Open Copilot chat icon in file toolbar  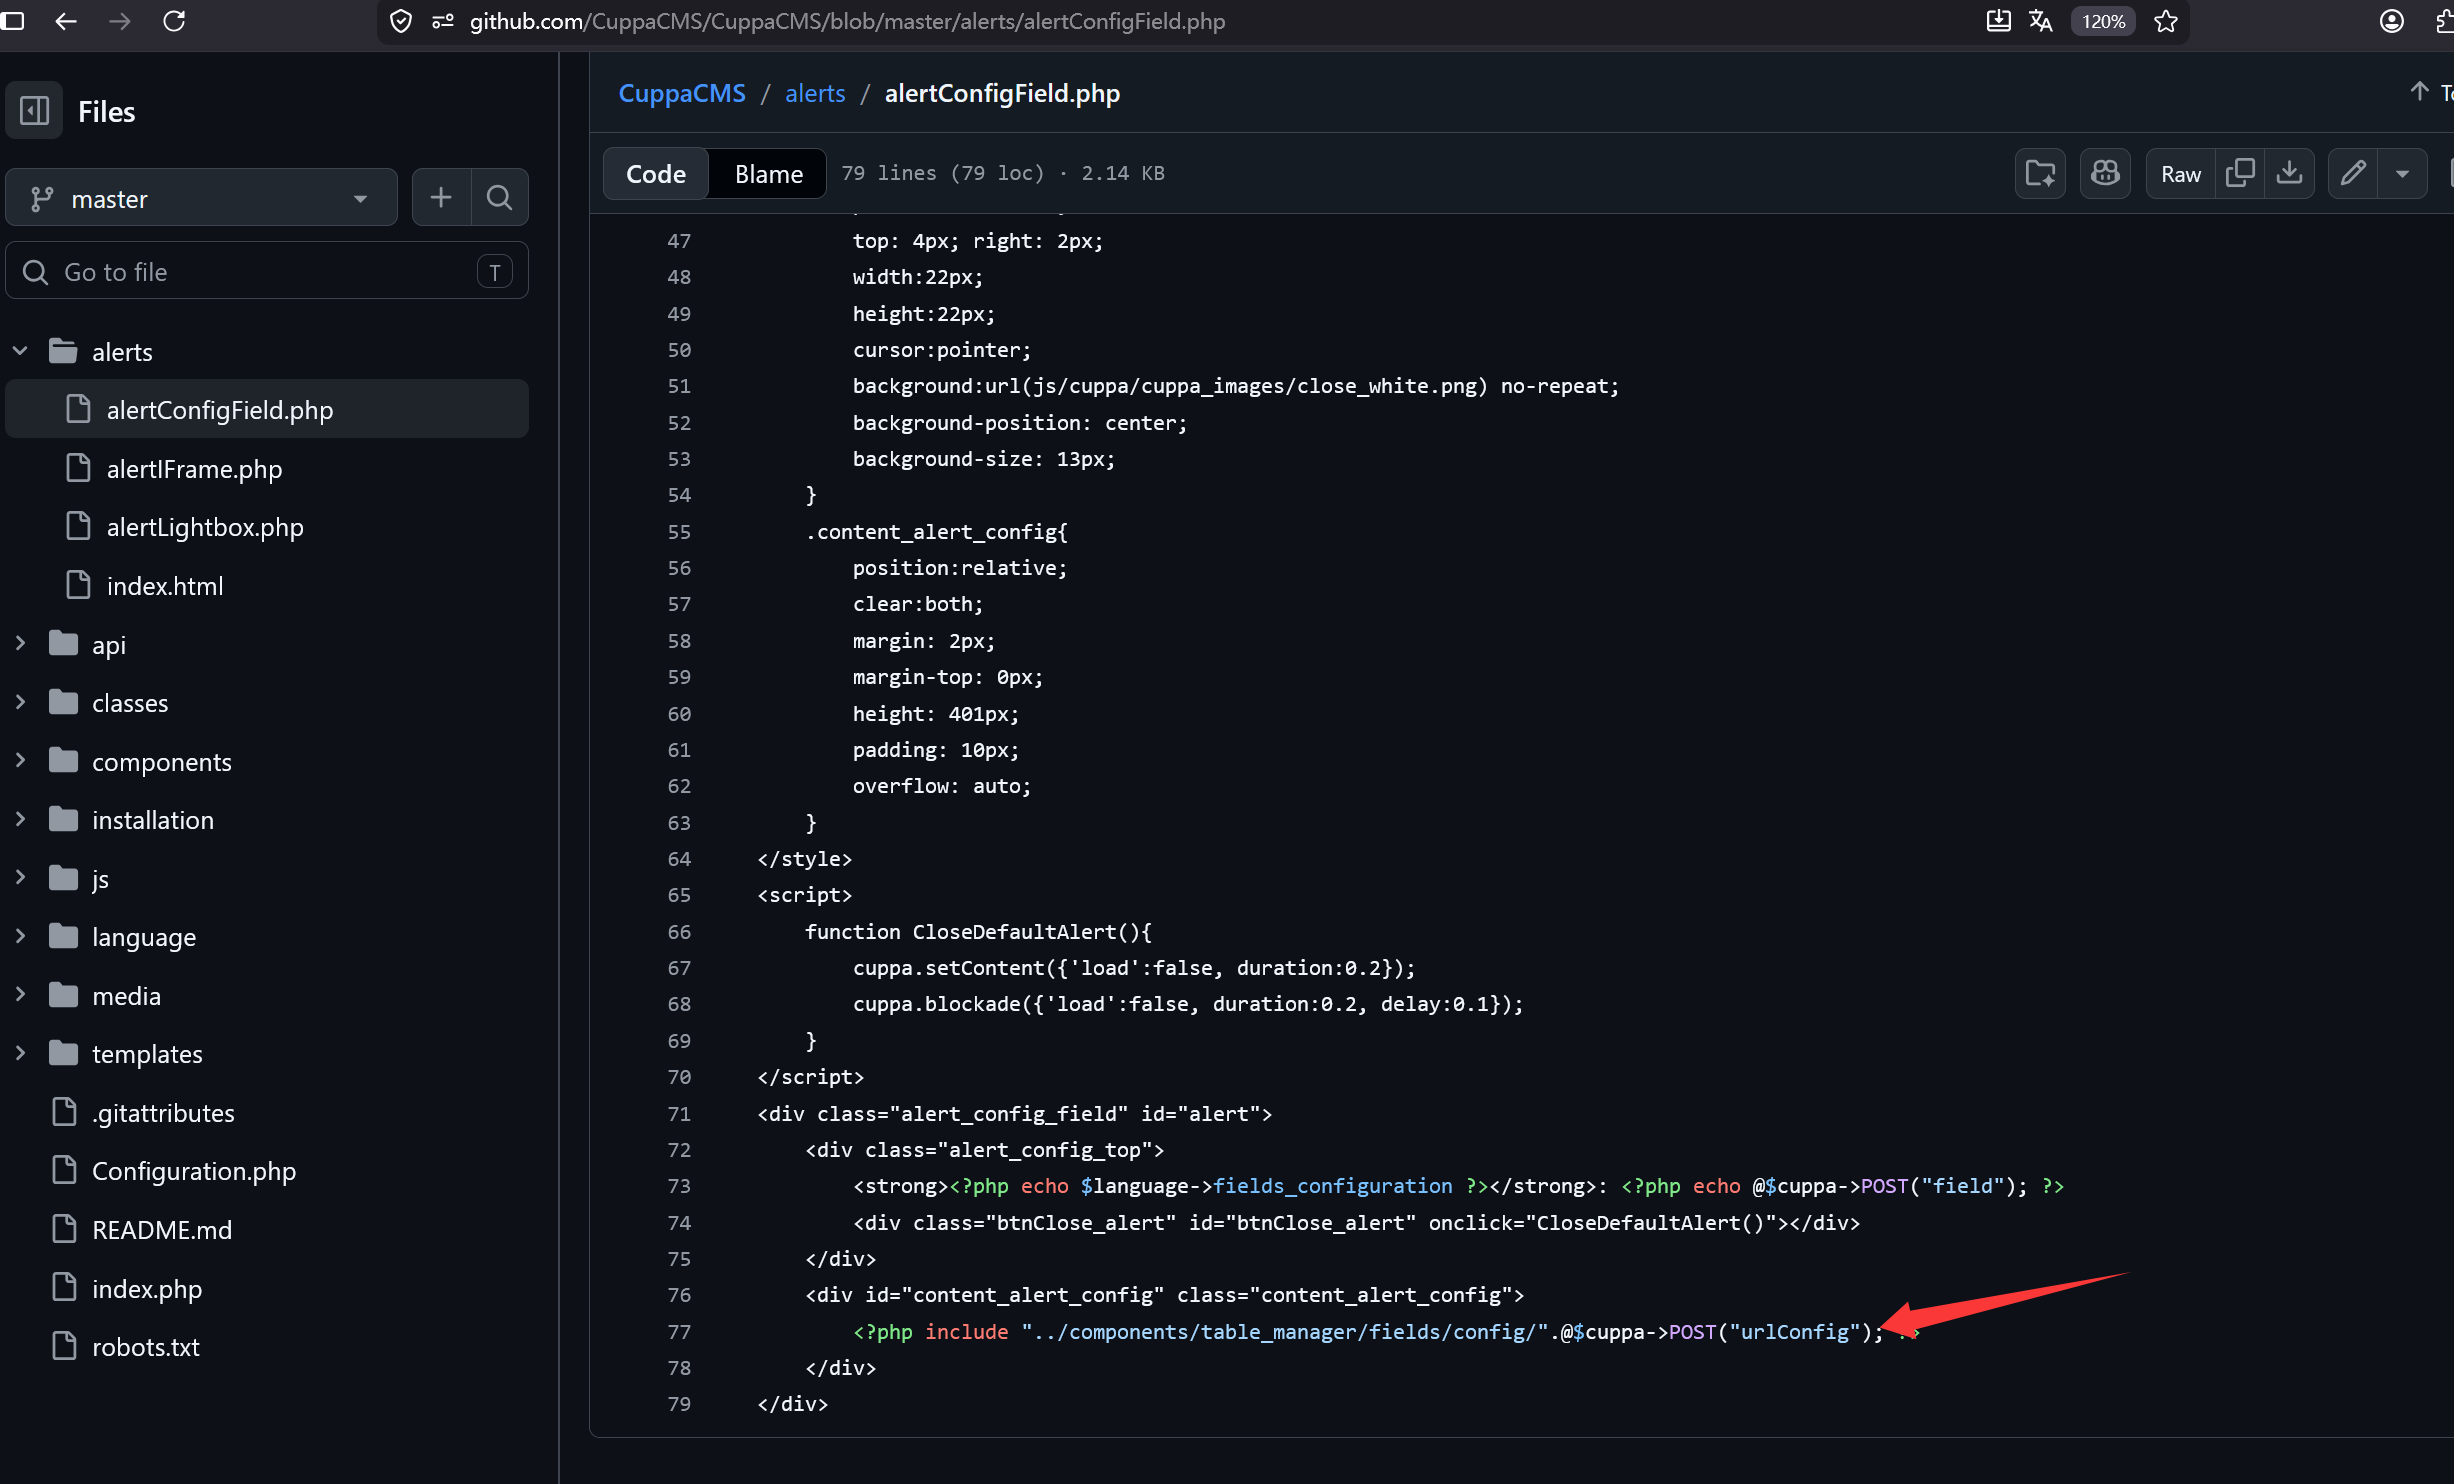pos(2105,173)
